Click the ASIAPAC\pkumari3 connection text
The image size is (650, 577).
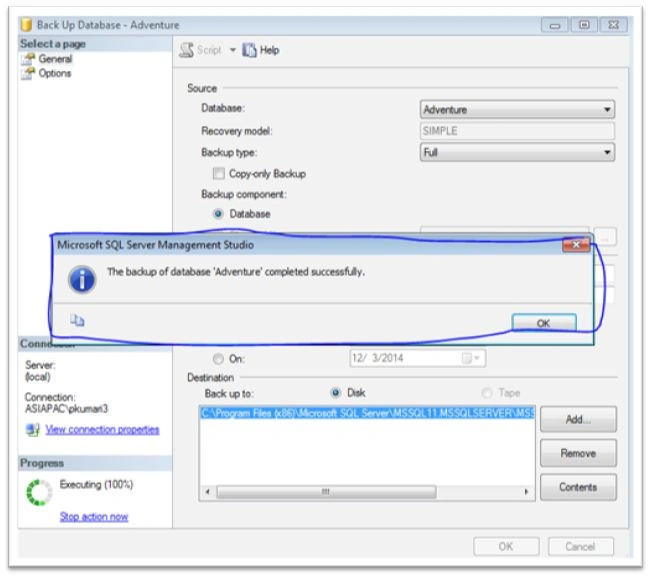(66, 409)
